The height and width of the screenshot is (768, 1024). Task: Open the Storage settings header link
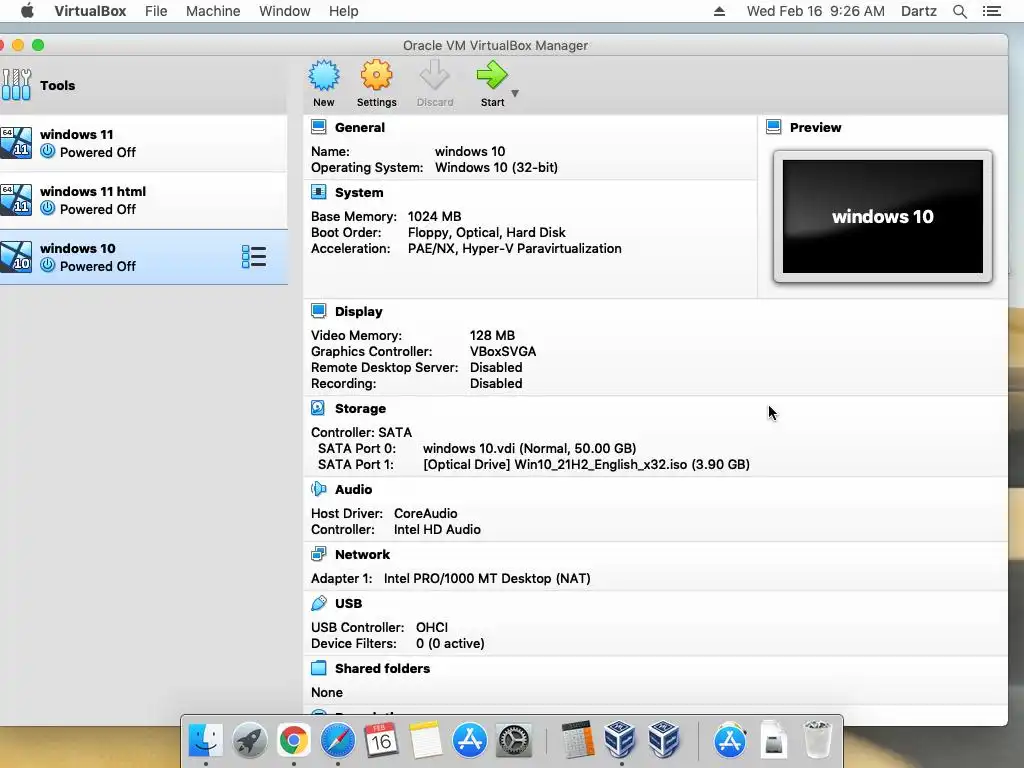pos(360,408)
